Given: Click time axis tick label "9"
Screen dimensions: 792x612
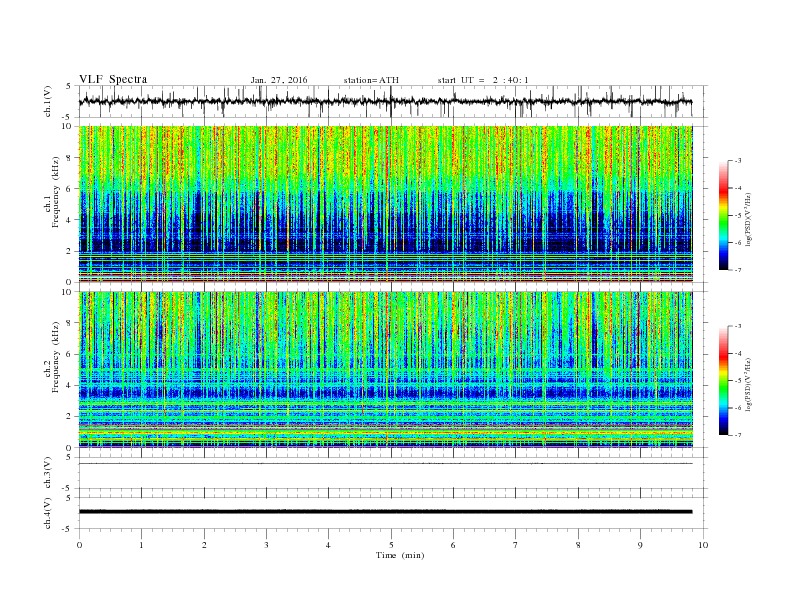Looking at the screenshot, I should 640,545.
